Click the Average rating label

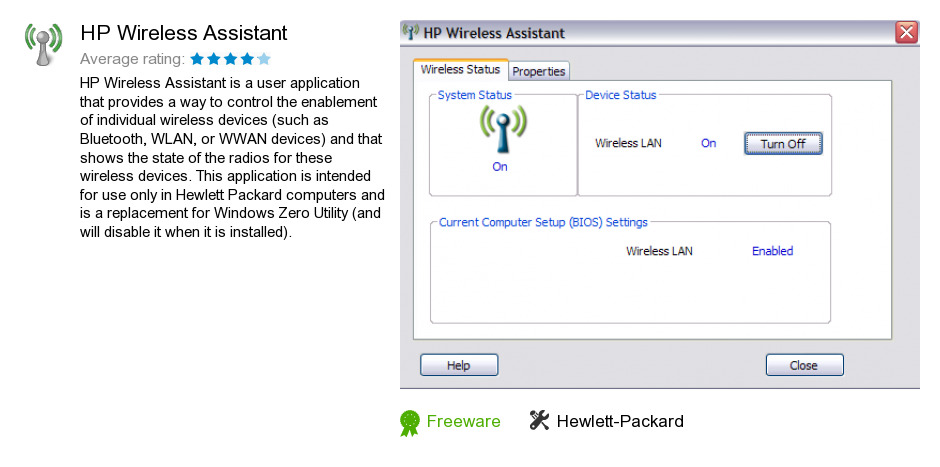[x=132, y=59]
